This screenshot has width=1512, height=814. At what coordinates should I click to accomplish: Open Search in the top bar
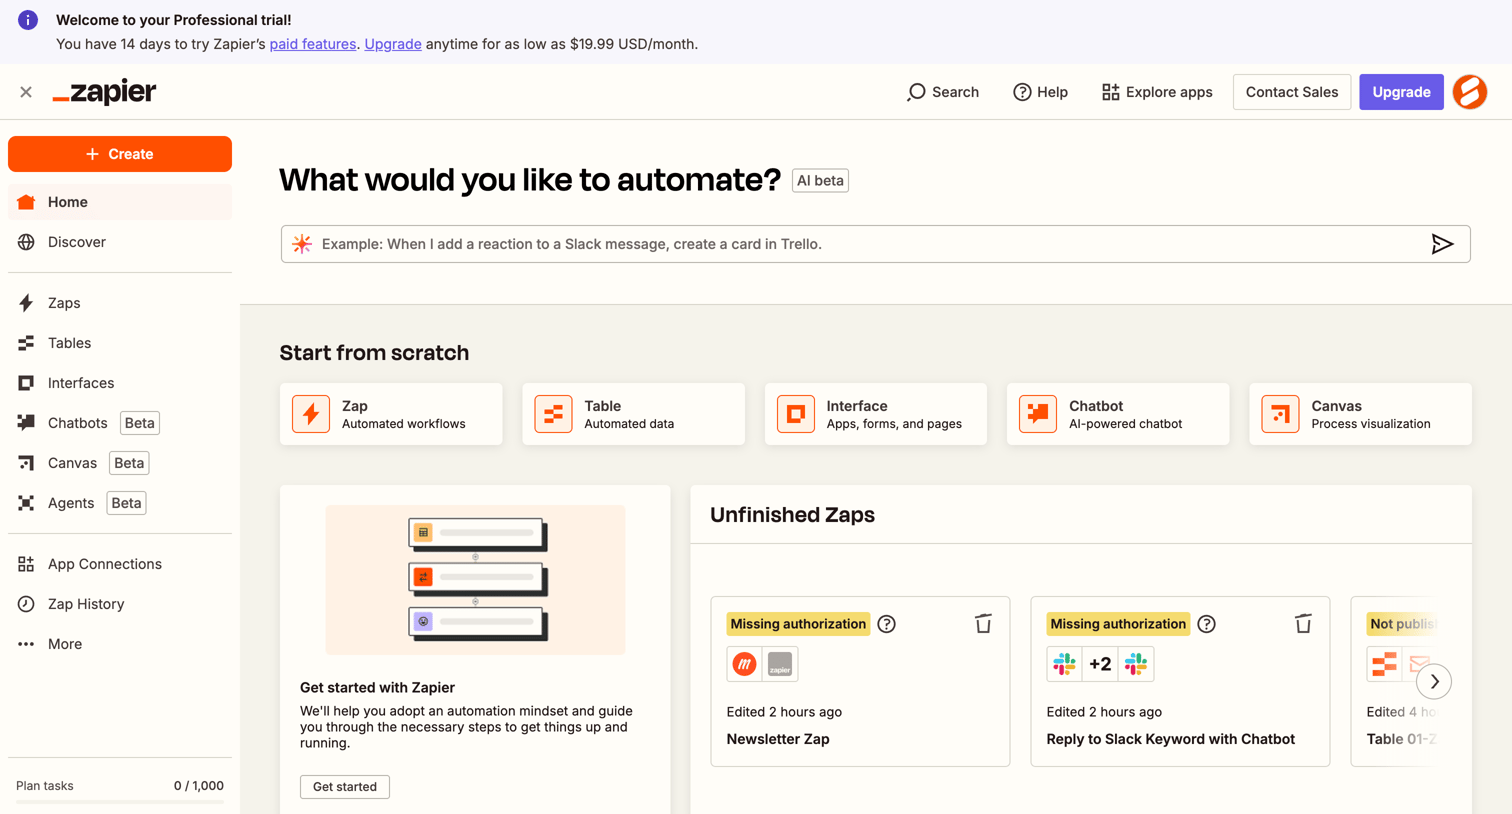tap(943, 92)
